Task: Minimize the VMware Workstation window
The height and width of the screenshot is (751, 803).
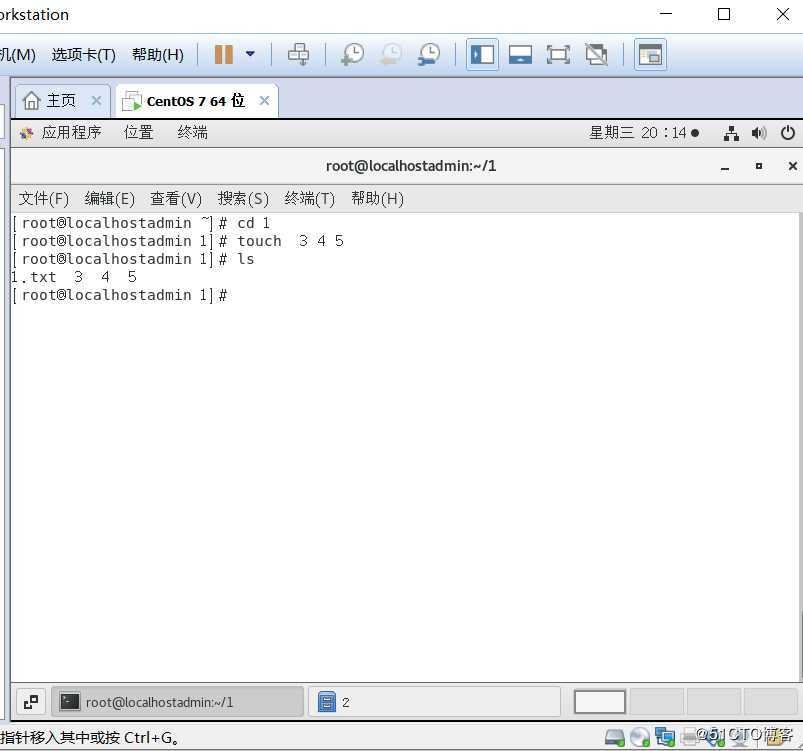Action: click(666, 14)
